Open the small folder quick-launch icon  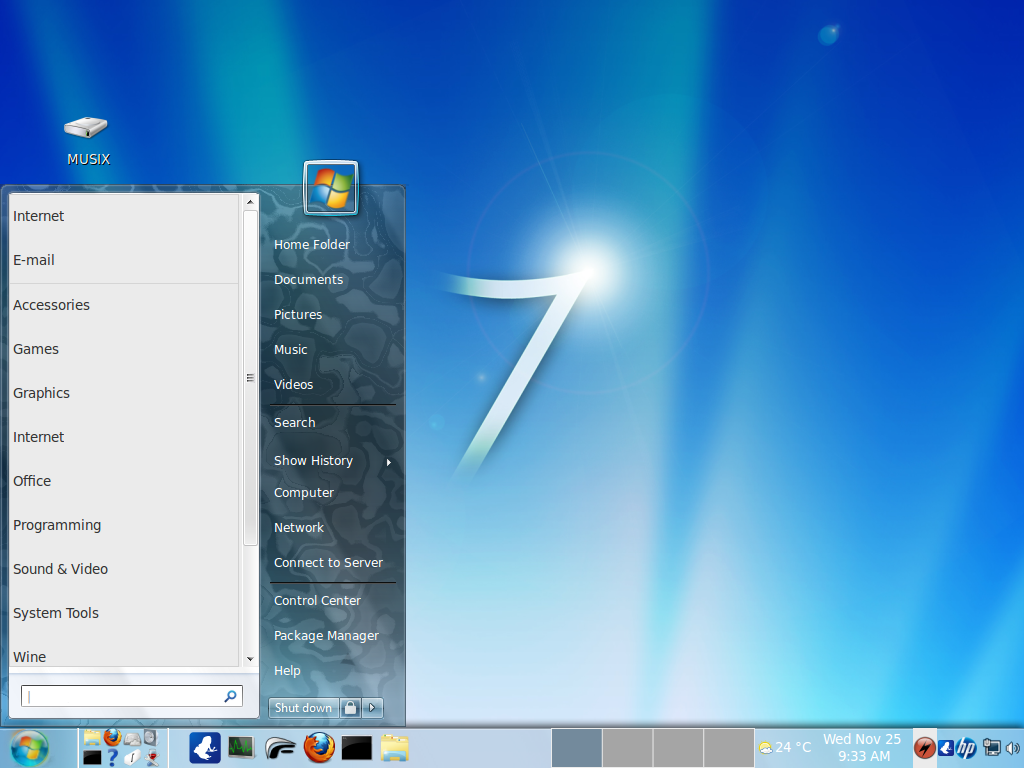(92, 738)
